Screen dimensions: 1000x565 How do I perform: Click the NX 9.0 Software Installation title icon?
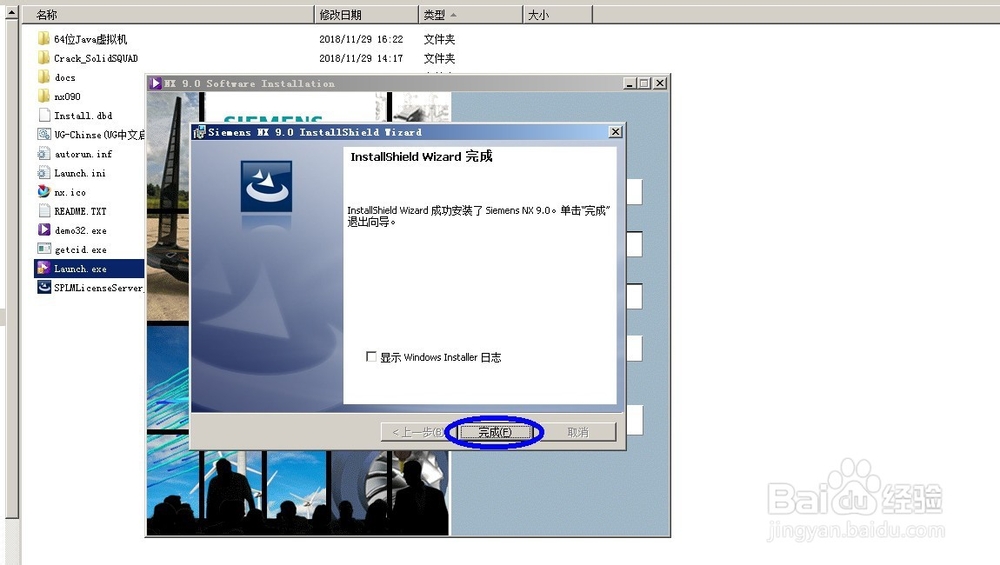tap(156, 83)
